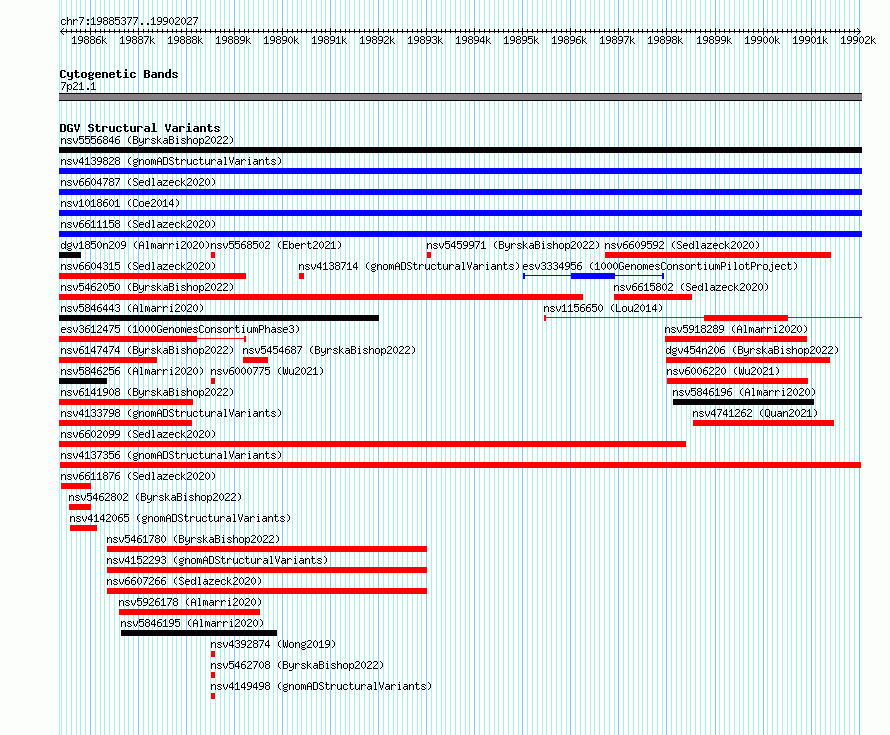Select nsv6141908 (ByrskaBishop2022) label
The image size is (890, 735).
coord(147,392)
